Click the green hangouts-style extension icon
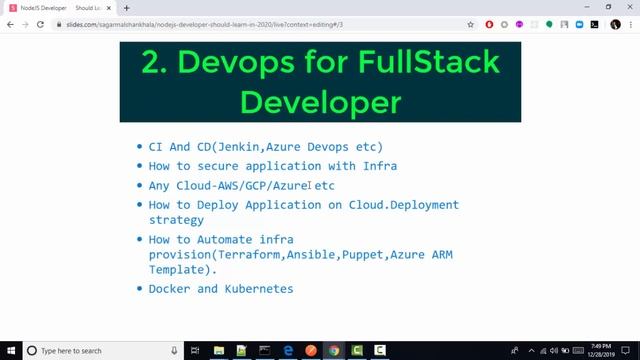The width and height of the screenshot is (640, 360). click(549, 24)
